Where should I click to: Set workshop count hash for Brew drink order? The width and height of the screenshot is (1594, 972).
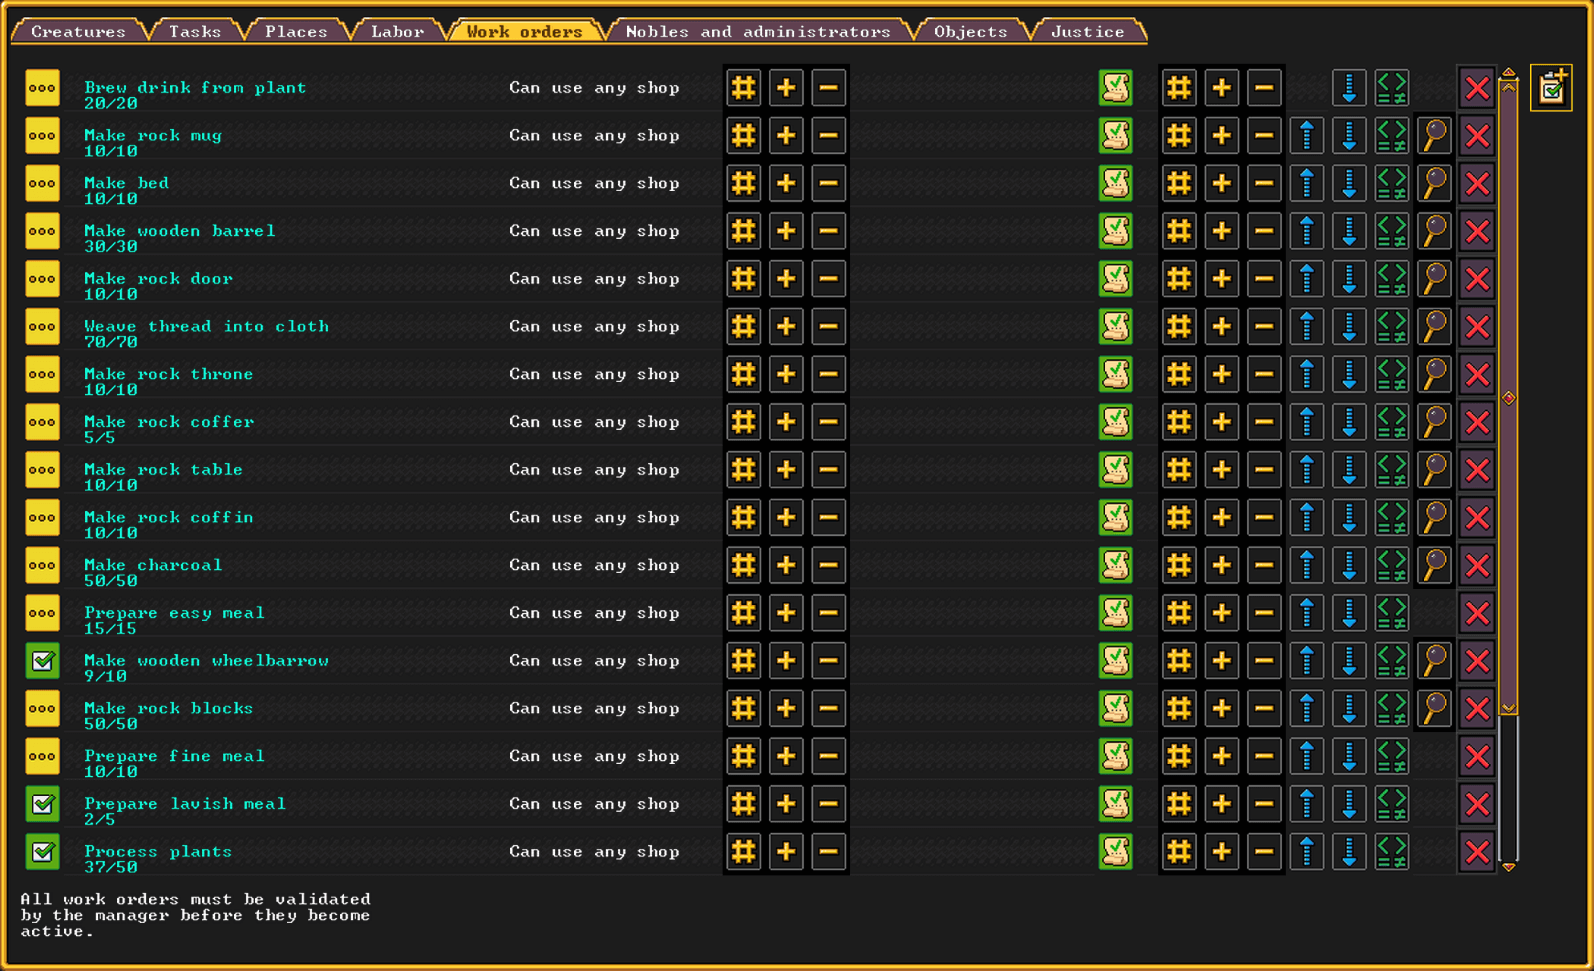click(744, 88)
